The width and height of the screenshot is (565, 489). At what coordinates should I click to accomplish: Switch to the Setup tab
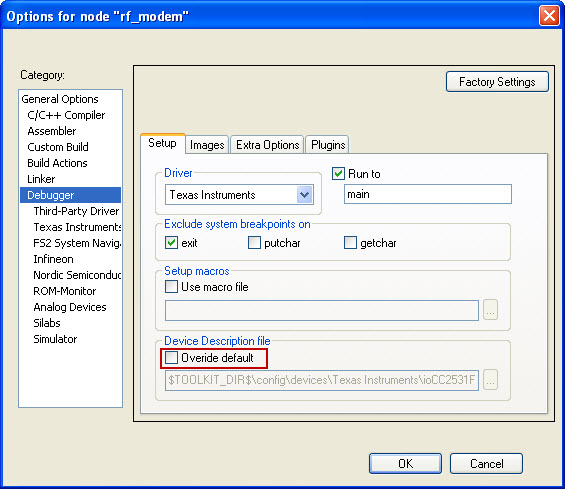click(x=162, y=143)
